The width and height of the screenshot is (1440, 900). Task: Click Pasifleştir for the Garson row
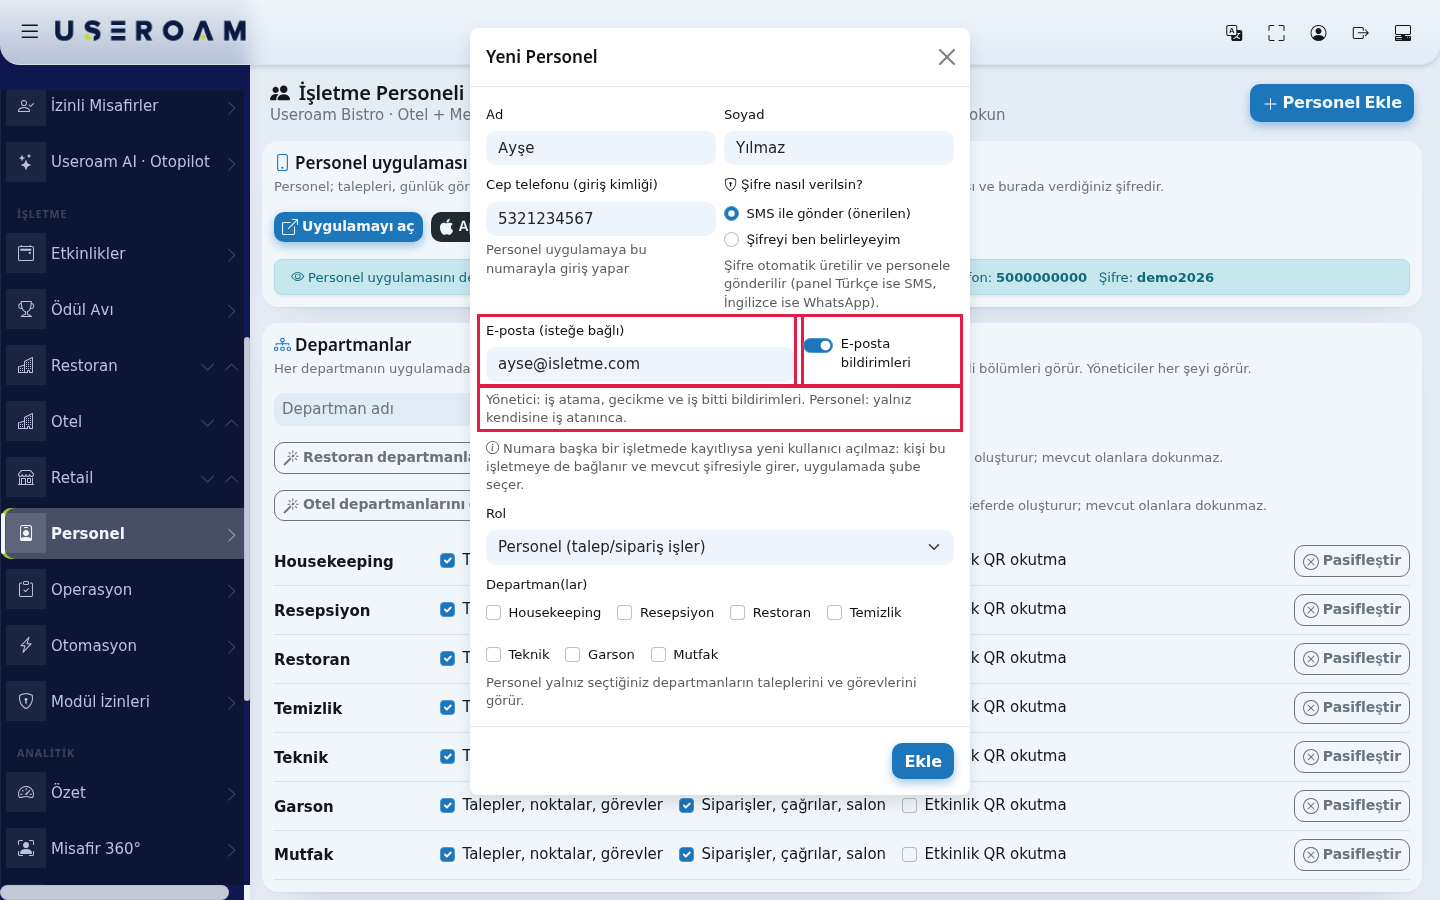click(x=1352, y=806)
